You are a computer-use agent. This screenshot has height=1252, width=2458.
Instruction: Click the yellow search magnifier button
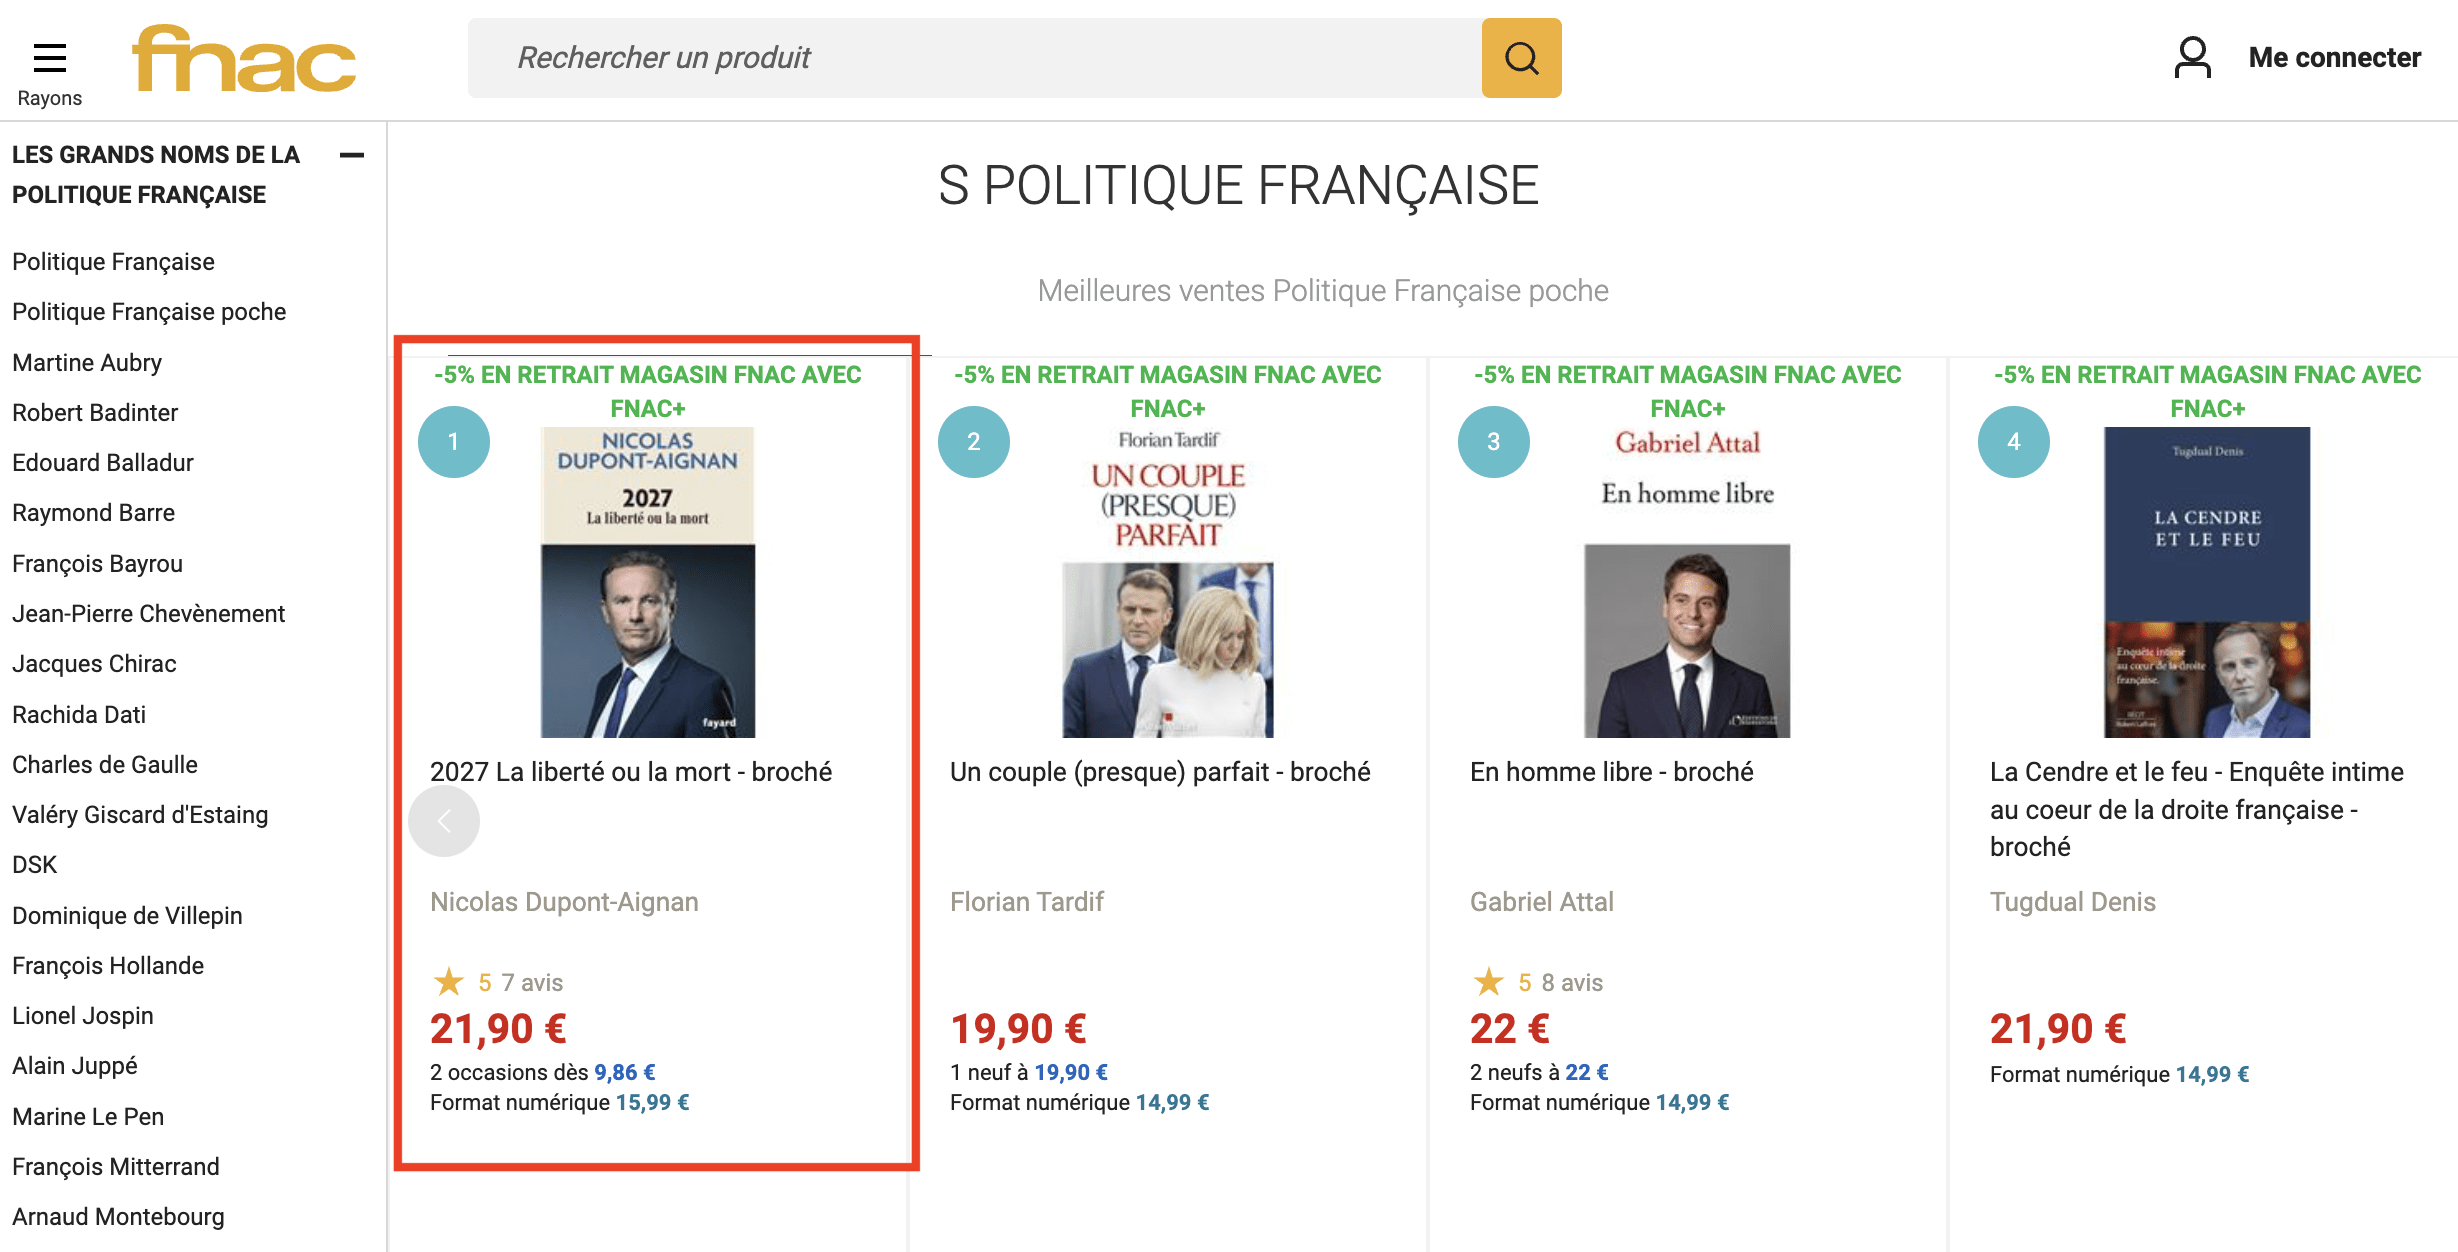1521,58
